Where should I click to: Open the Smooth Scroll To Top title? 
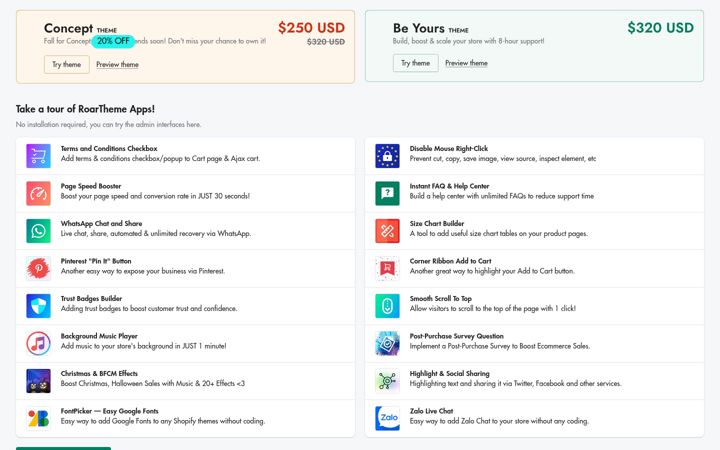[x=441, y=298]
